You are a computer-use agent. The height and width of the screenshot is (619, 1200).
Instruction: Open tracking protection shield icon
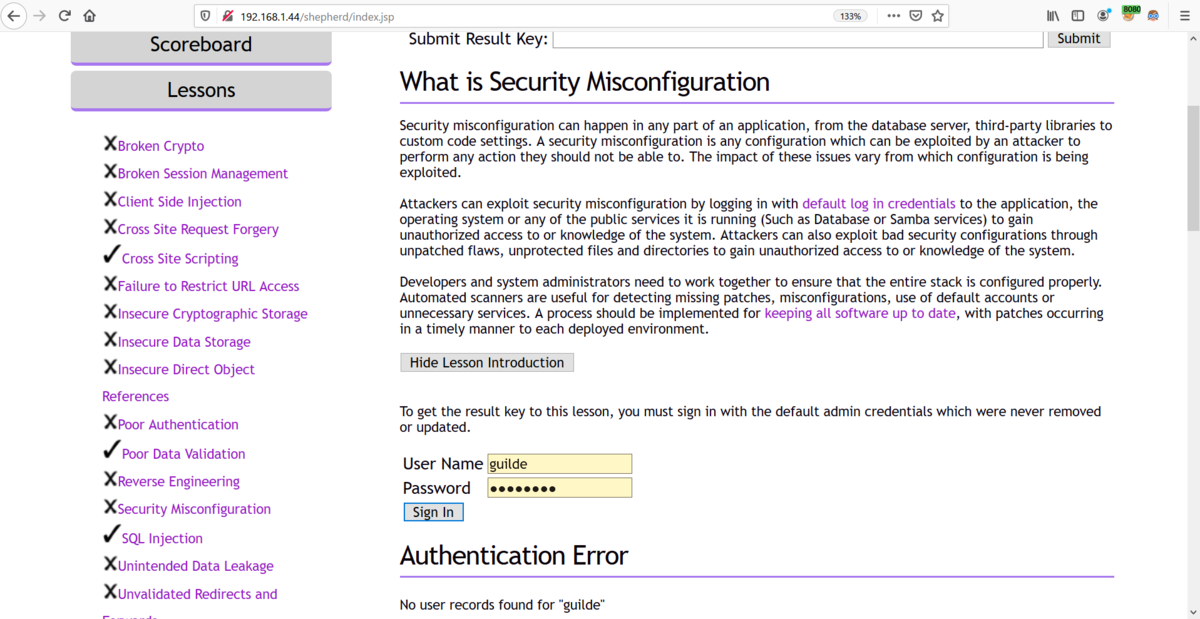pyautogui.click(x=206, y=16)
